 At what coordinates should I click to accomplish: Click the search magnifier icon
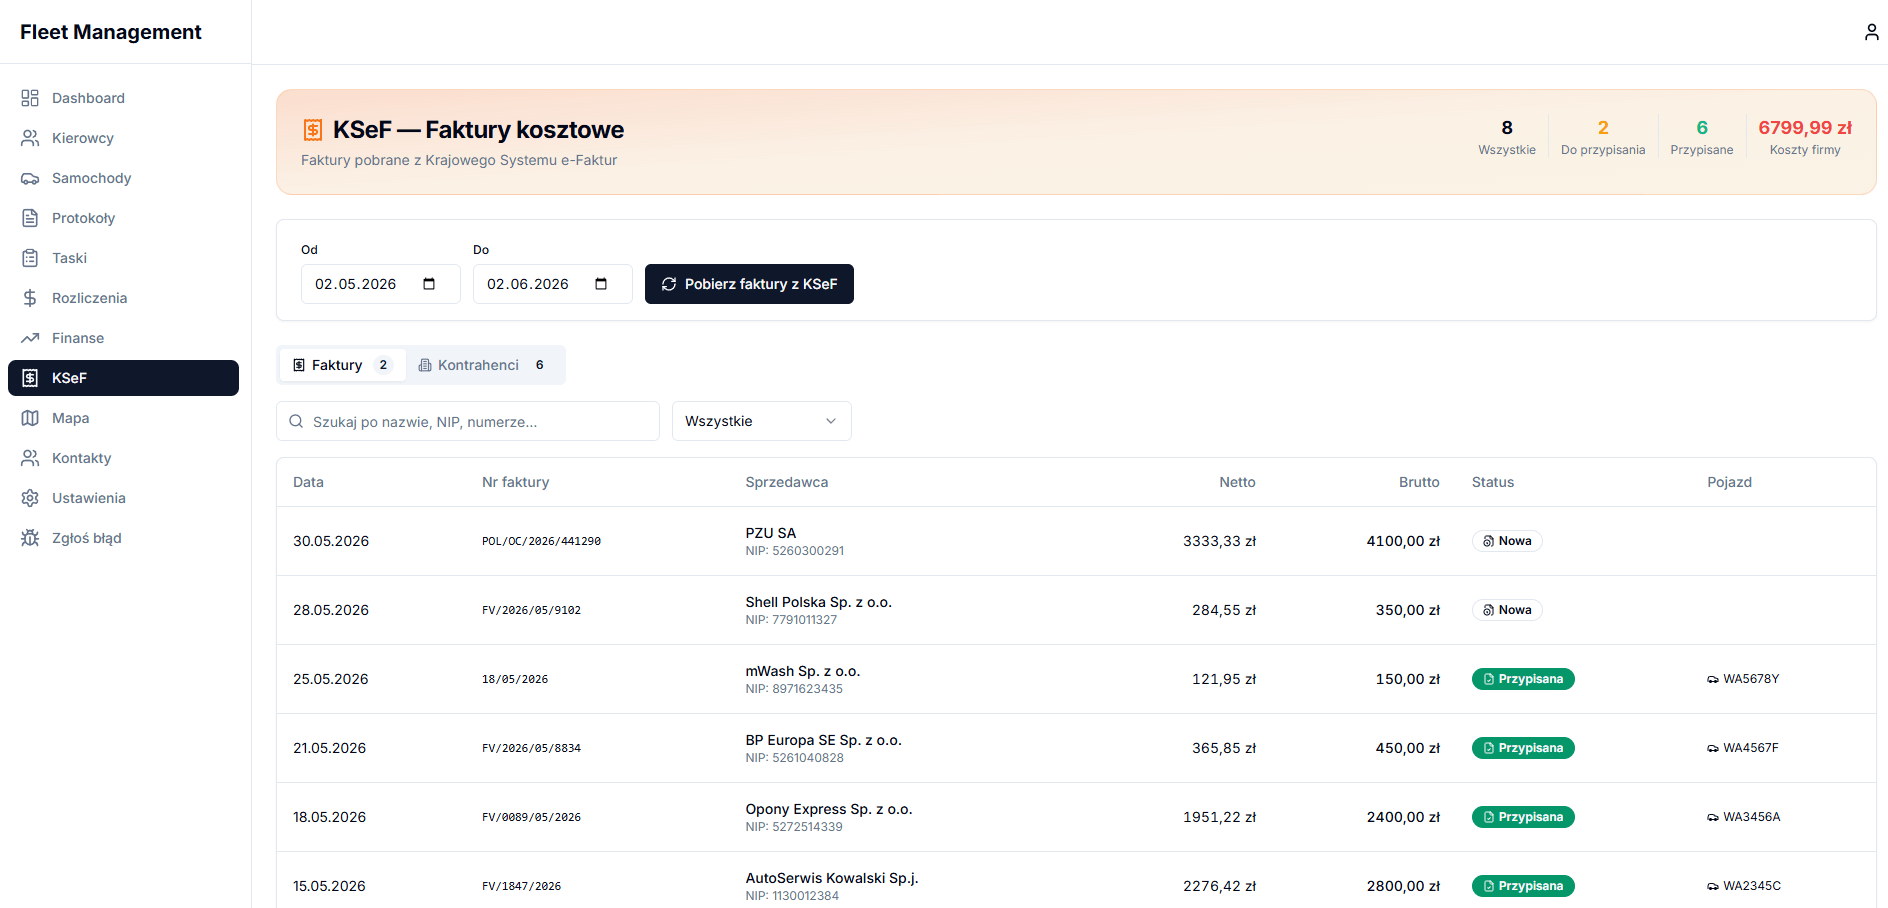point(296,421)
